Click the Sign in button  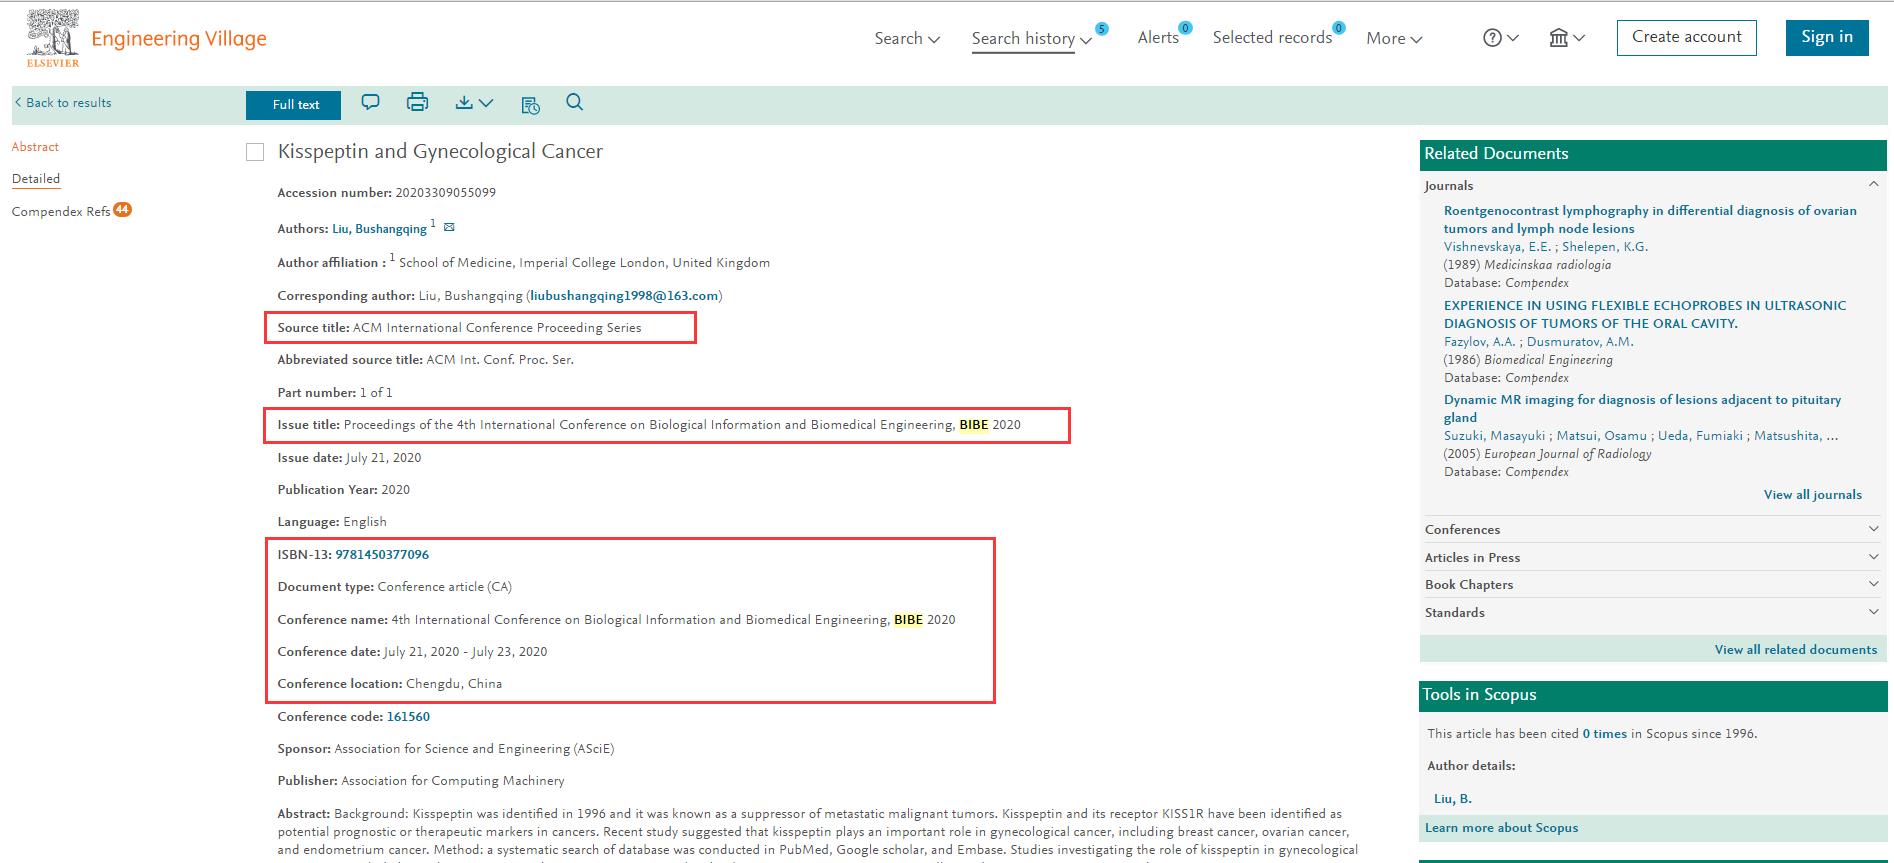[1827, 37]
